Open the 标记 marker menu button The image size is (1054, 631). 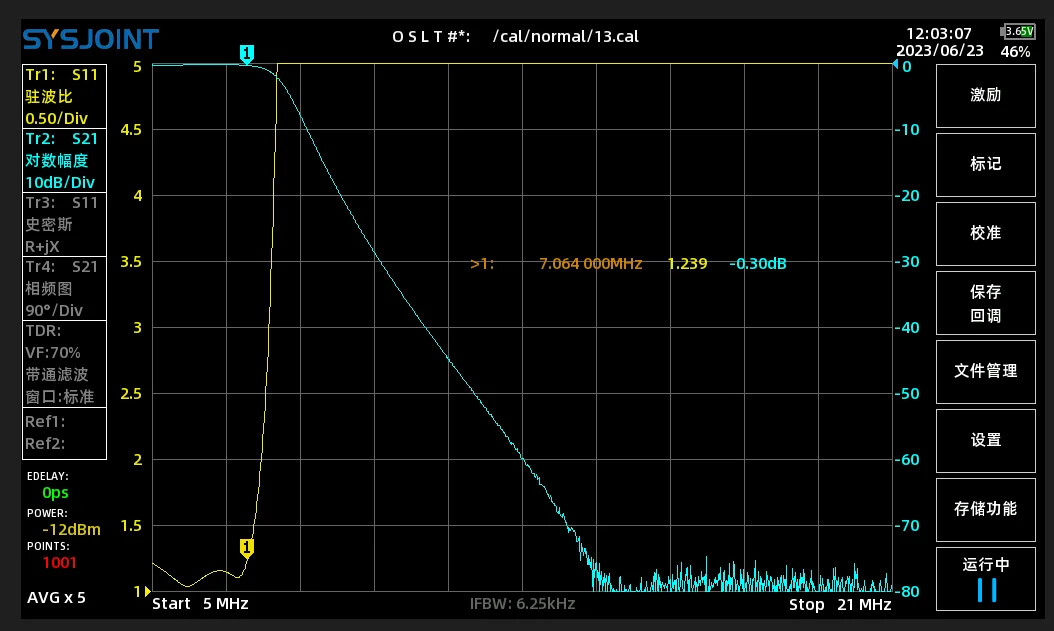[985, 165]
